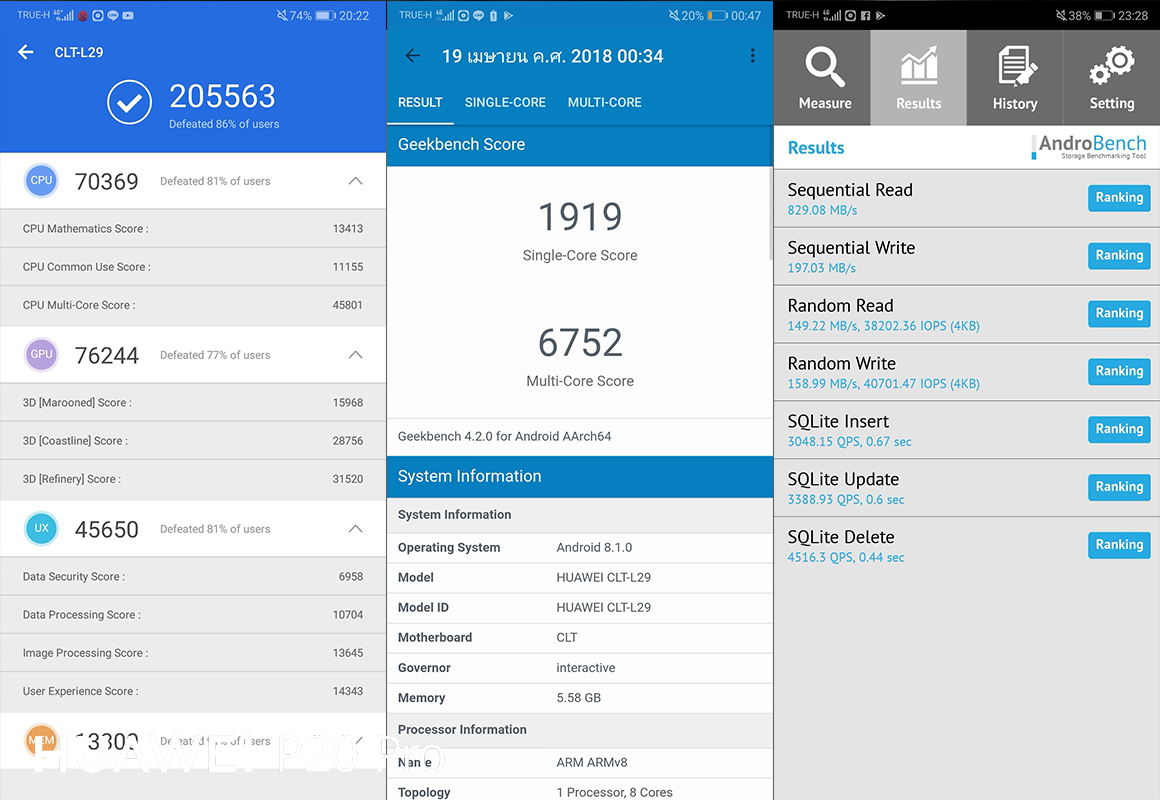Tap the "Data Security Score" row
Image resolution: width=1160 pixels, height=800 pixels.
[x=193, y=577]
